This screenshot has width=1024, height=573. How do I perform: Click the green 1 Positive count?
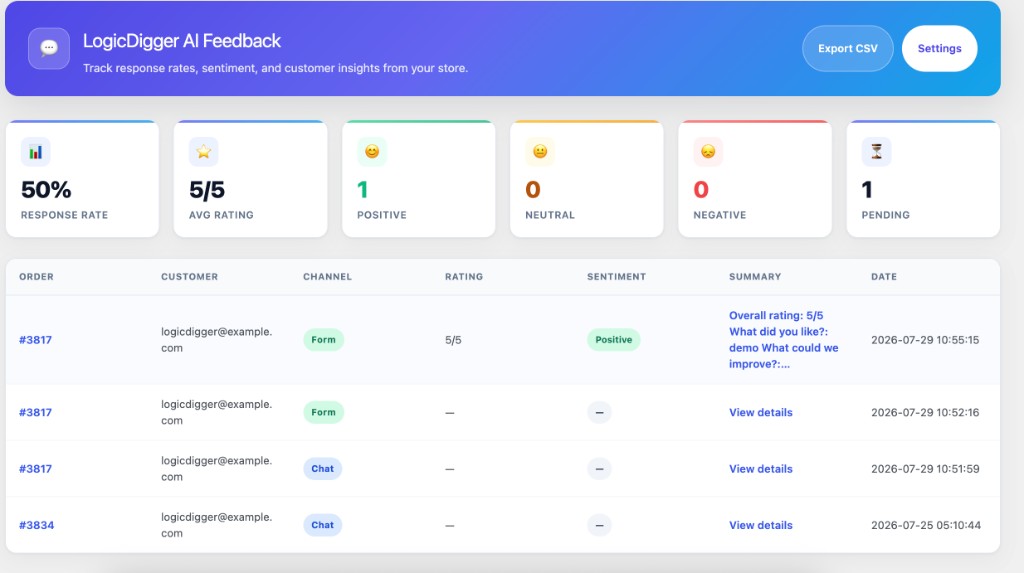coord(362,190)
